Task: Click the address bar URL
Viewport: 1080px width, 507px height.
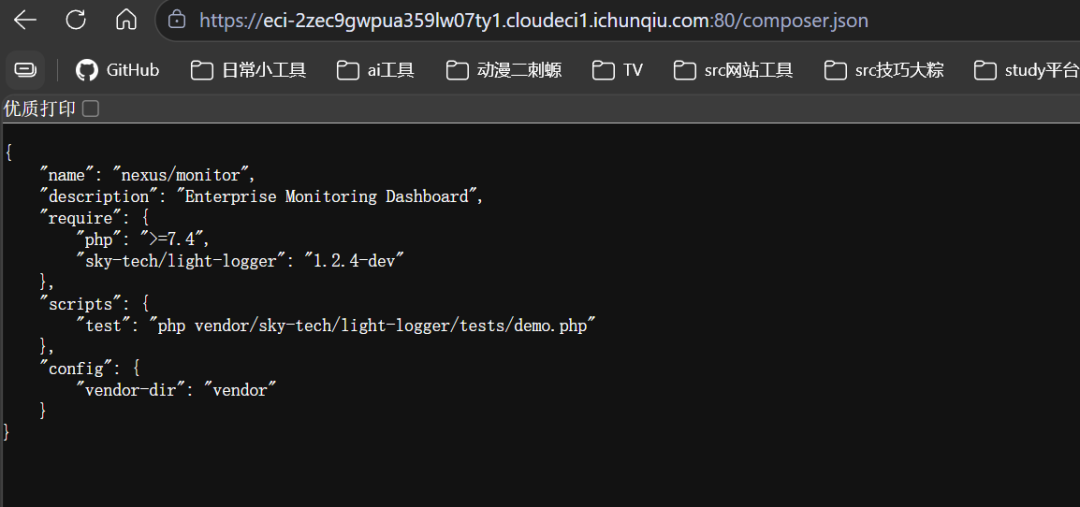Action: point(534,20)
